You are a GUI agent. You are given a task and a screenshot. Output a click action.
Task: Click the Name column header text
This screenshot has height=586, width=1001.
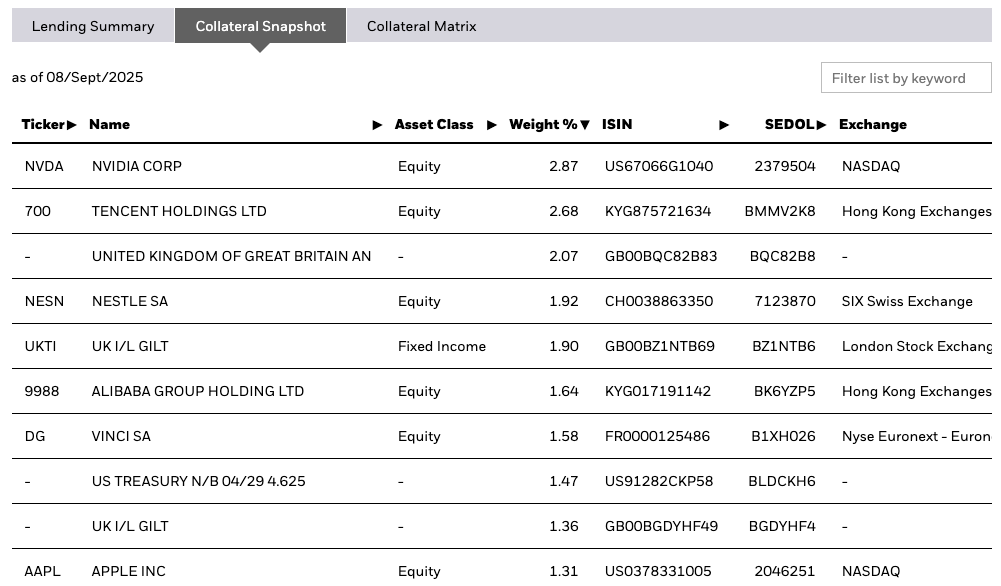[x=109, y=124]
